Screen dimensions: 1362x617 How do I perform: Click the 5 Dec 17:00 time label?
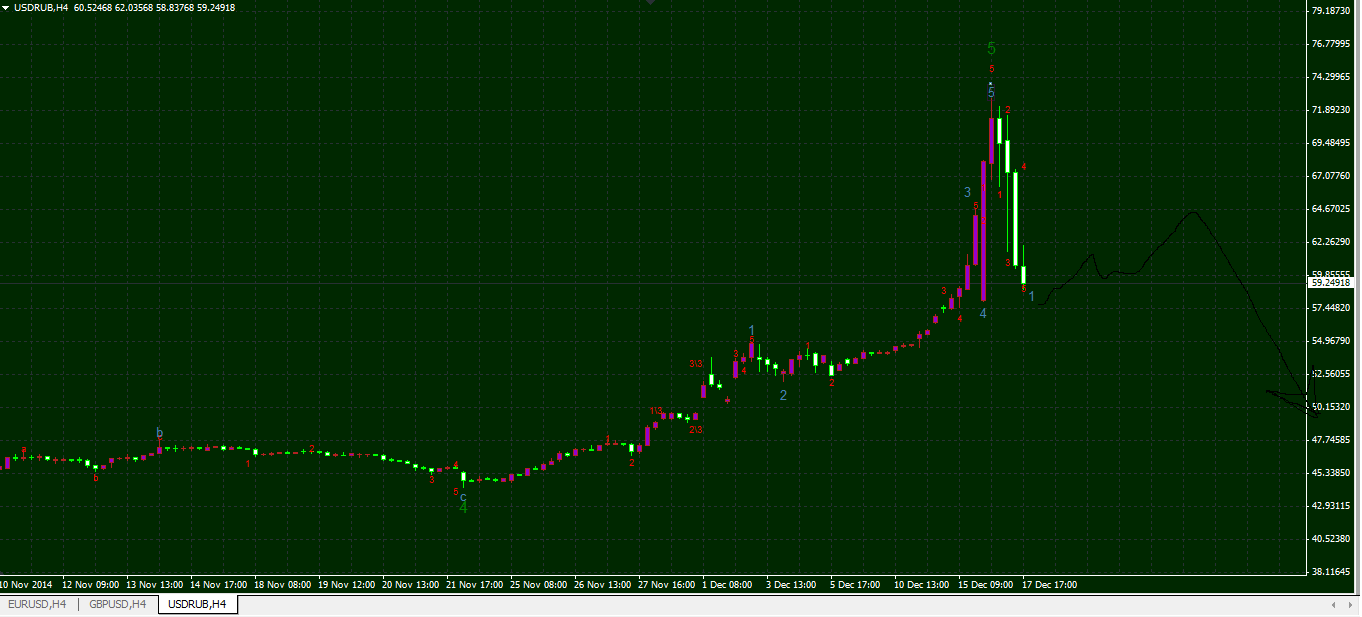tap(855, 584)
